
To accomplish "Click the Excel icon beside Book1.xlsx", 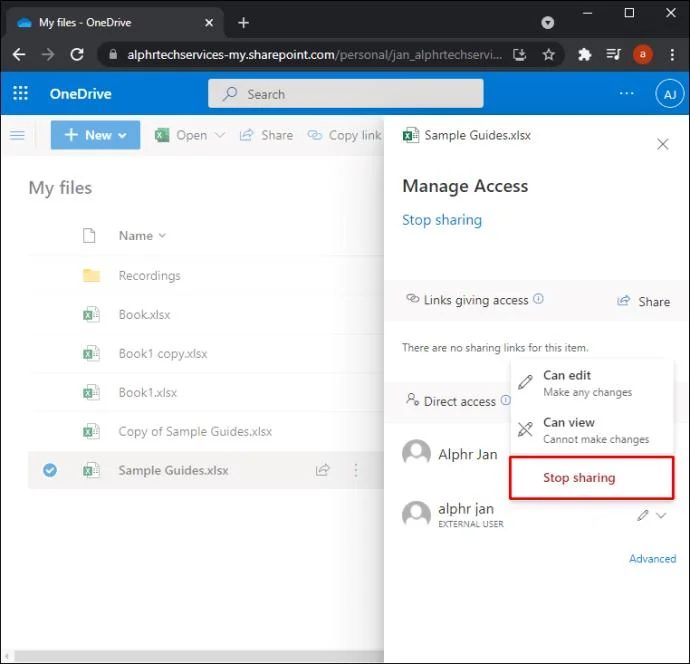I will click(x=91, y=393).
